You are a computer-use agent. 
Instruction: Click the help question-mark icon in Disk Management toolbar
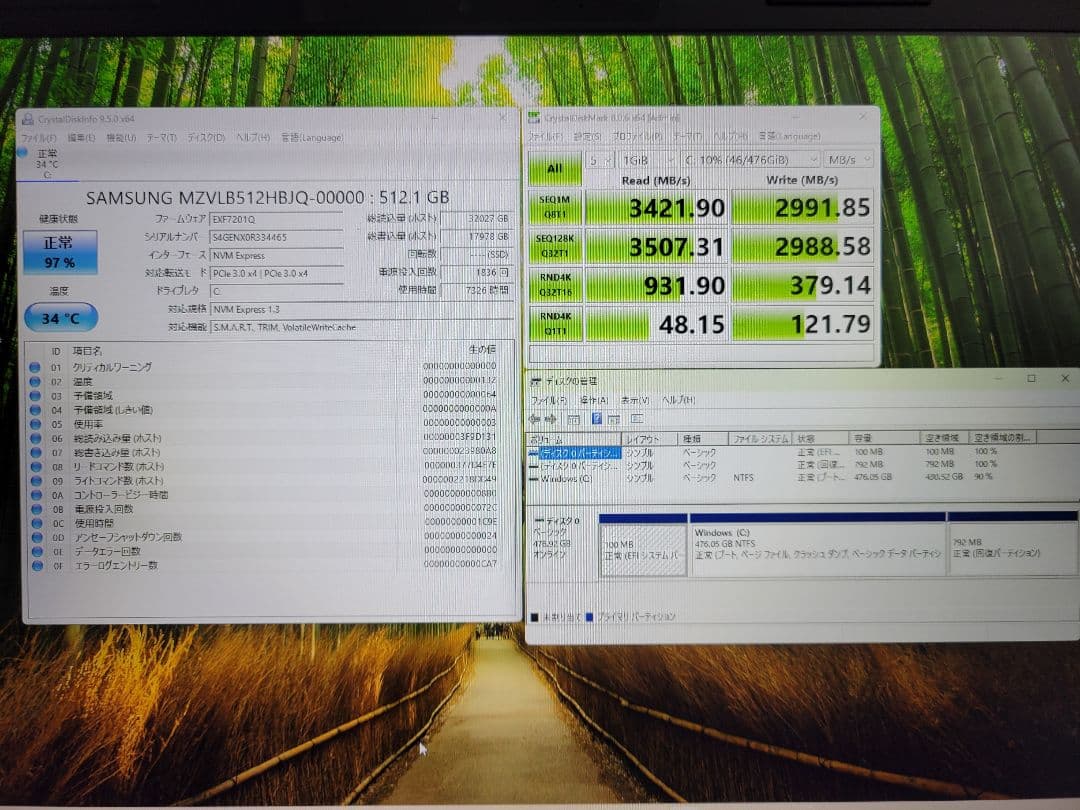(596, 418)
